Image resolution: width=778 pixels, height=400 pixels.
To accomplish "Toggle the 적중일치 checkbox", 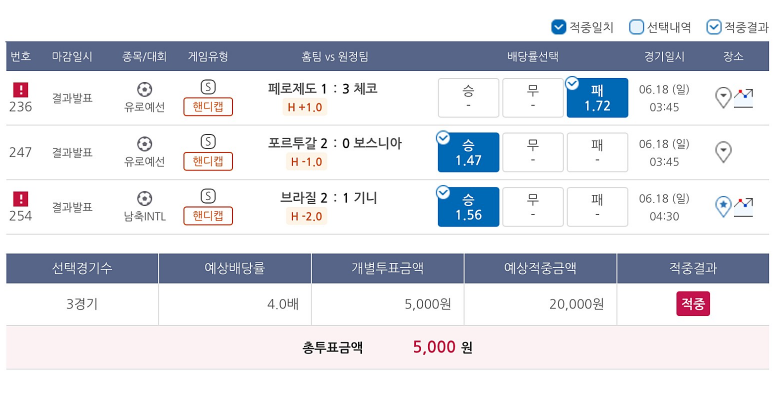I will tap(559, 27).
